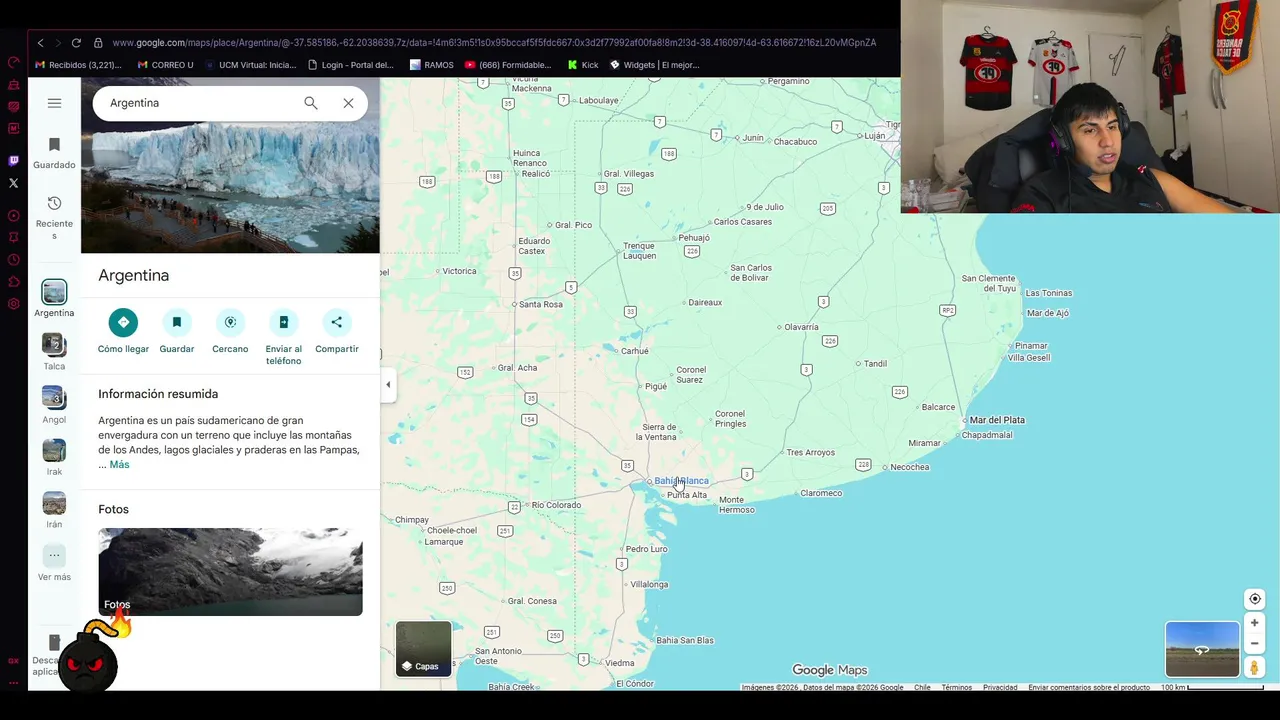Zoom in with the plus button

pyautogui.click(x=1254, y=623)
